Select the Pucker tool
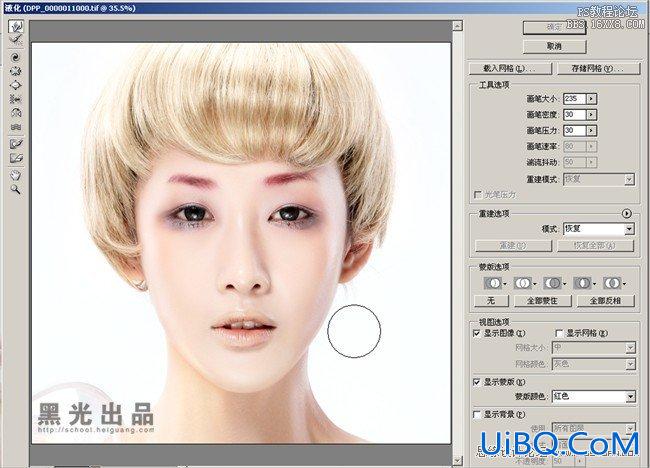This screenshot has height=468, width=650. (x=16, y=71)
